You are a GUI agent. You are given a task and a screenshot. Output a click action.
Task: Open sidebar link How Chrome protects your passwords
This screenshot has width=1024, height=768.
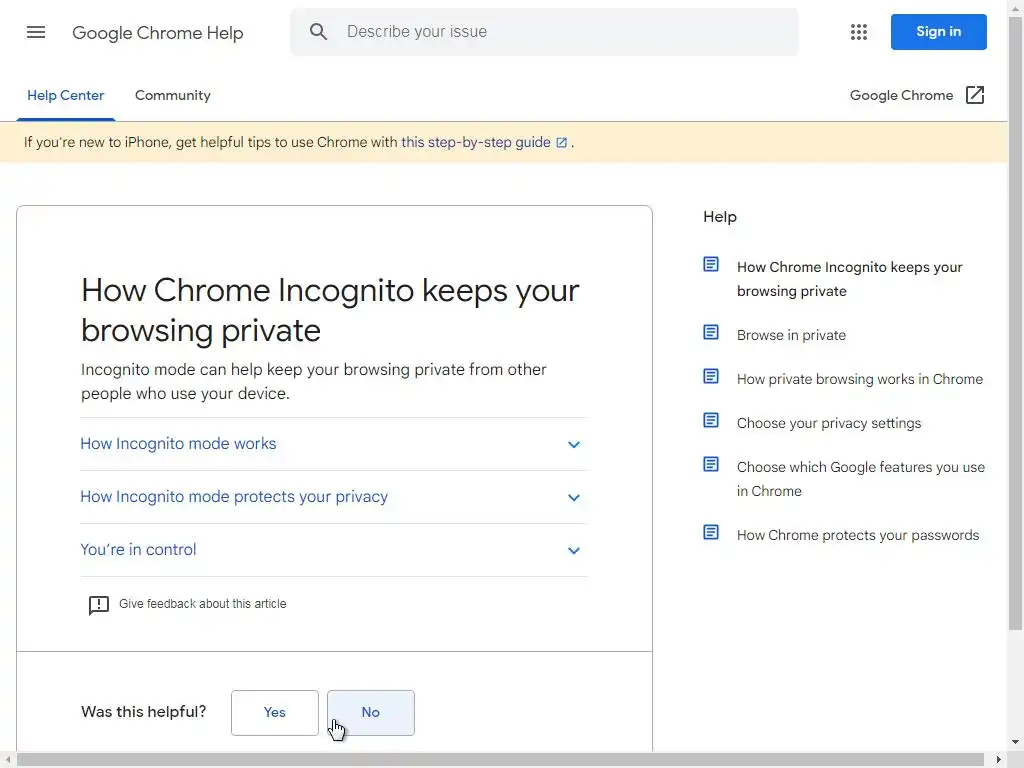click(x=857, y=535)
